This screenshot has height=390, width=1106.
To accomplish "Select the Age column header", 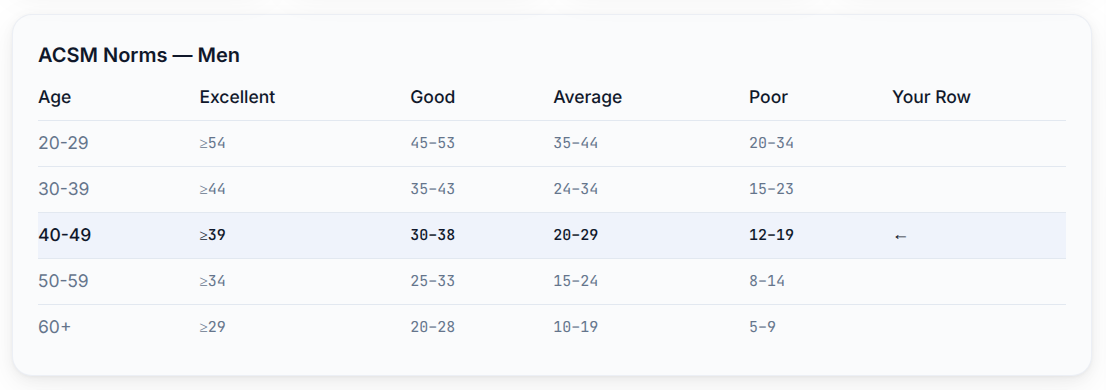I will pos(55,97).
